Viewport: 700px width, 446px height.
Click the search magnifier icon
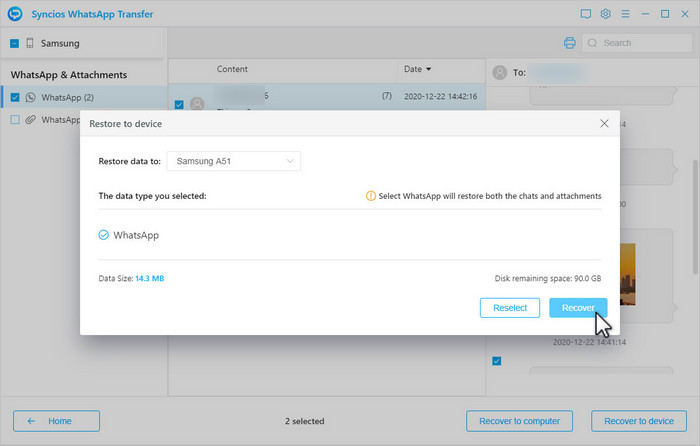[x=592, y=43]
